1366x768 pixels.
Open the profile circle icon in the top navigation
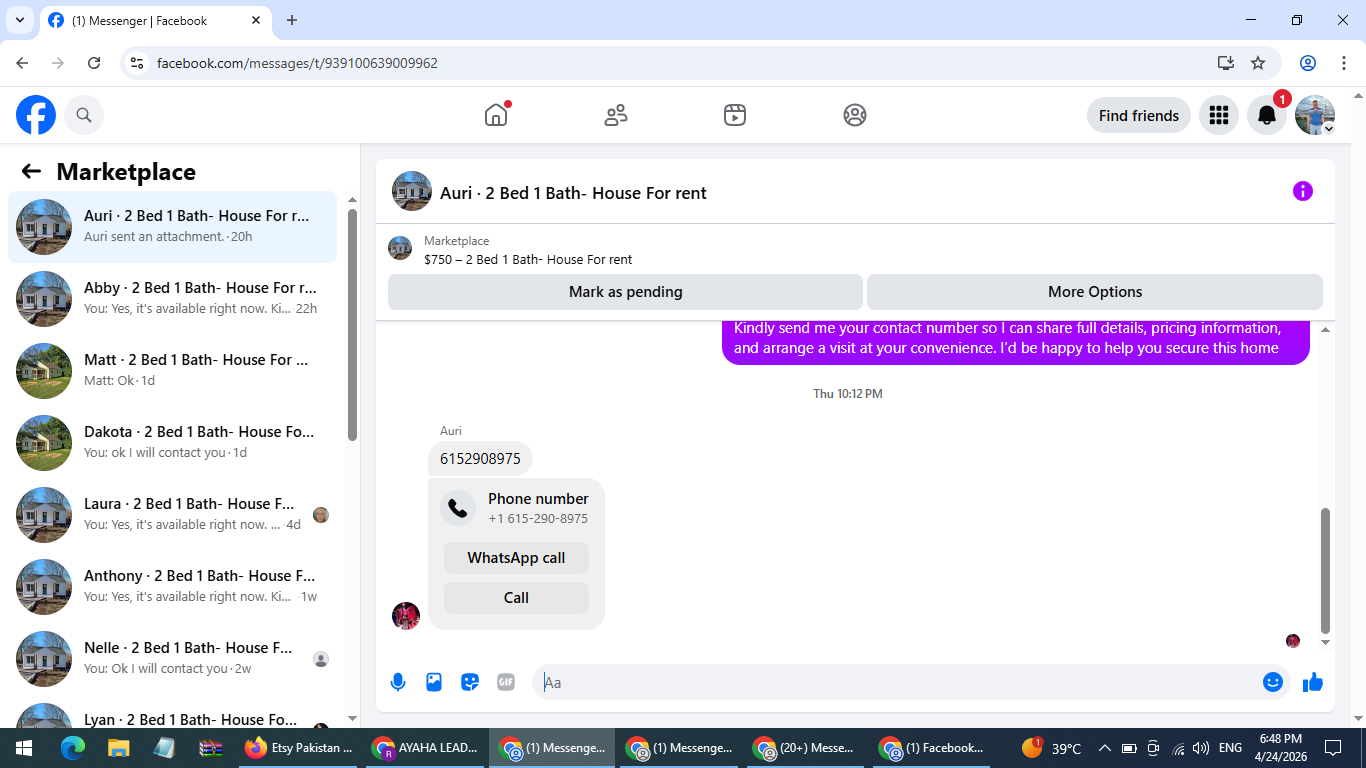click(x=855, y=115)
